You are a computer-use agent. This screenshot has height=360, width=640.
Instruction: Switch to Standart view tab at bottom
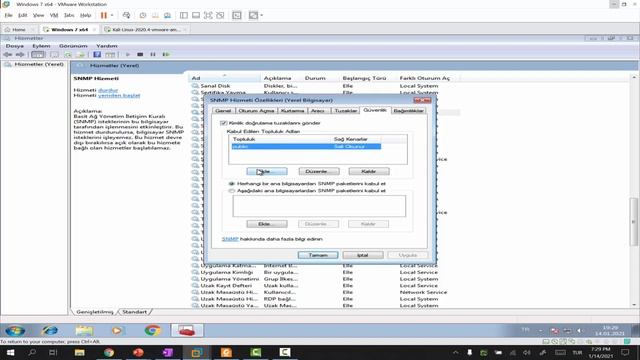pyautogui.click(x=135, y=312)
